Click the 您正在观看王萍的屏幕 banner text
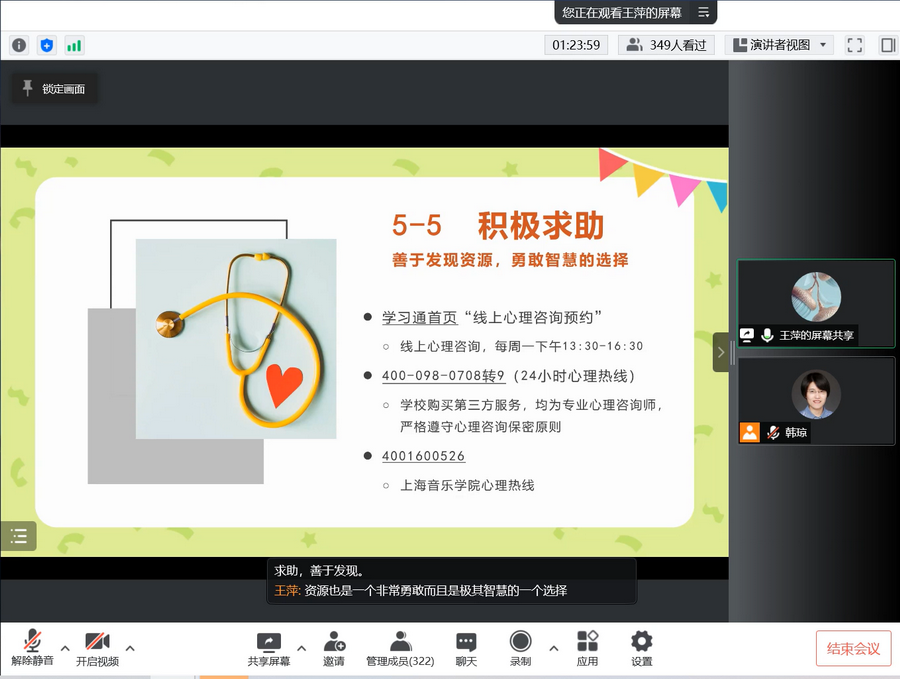 [622, 12]
